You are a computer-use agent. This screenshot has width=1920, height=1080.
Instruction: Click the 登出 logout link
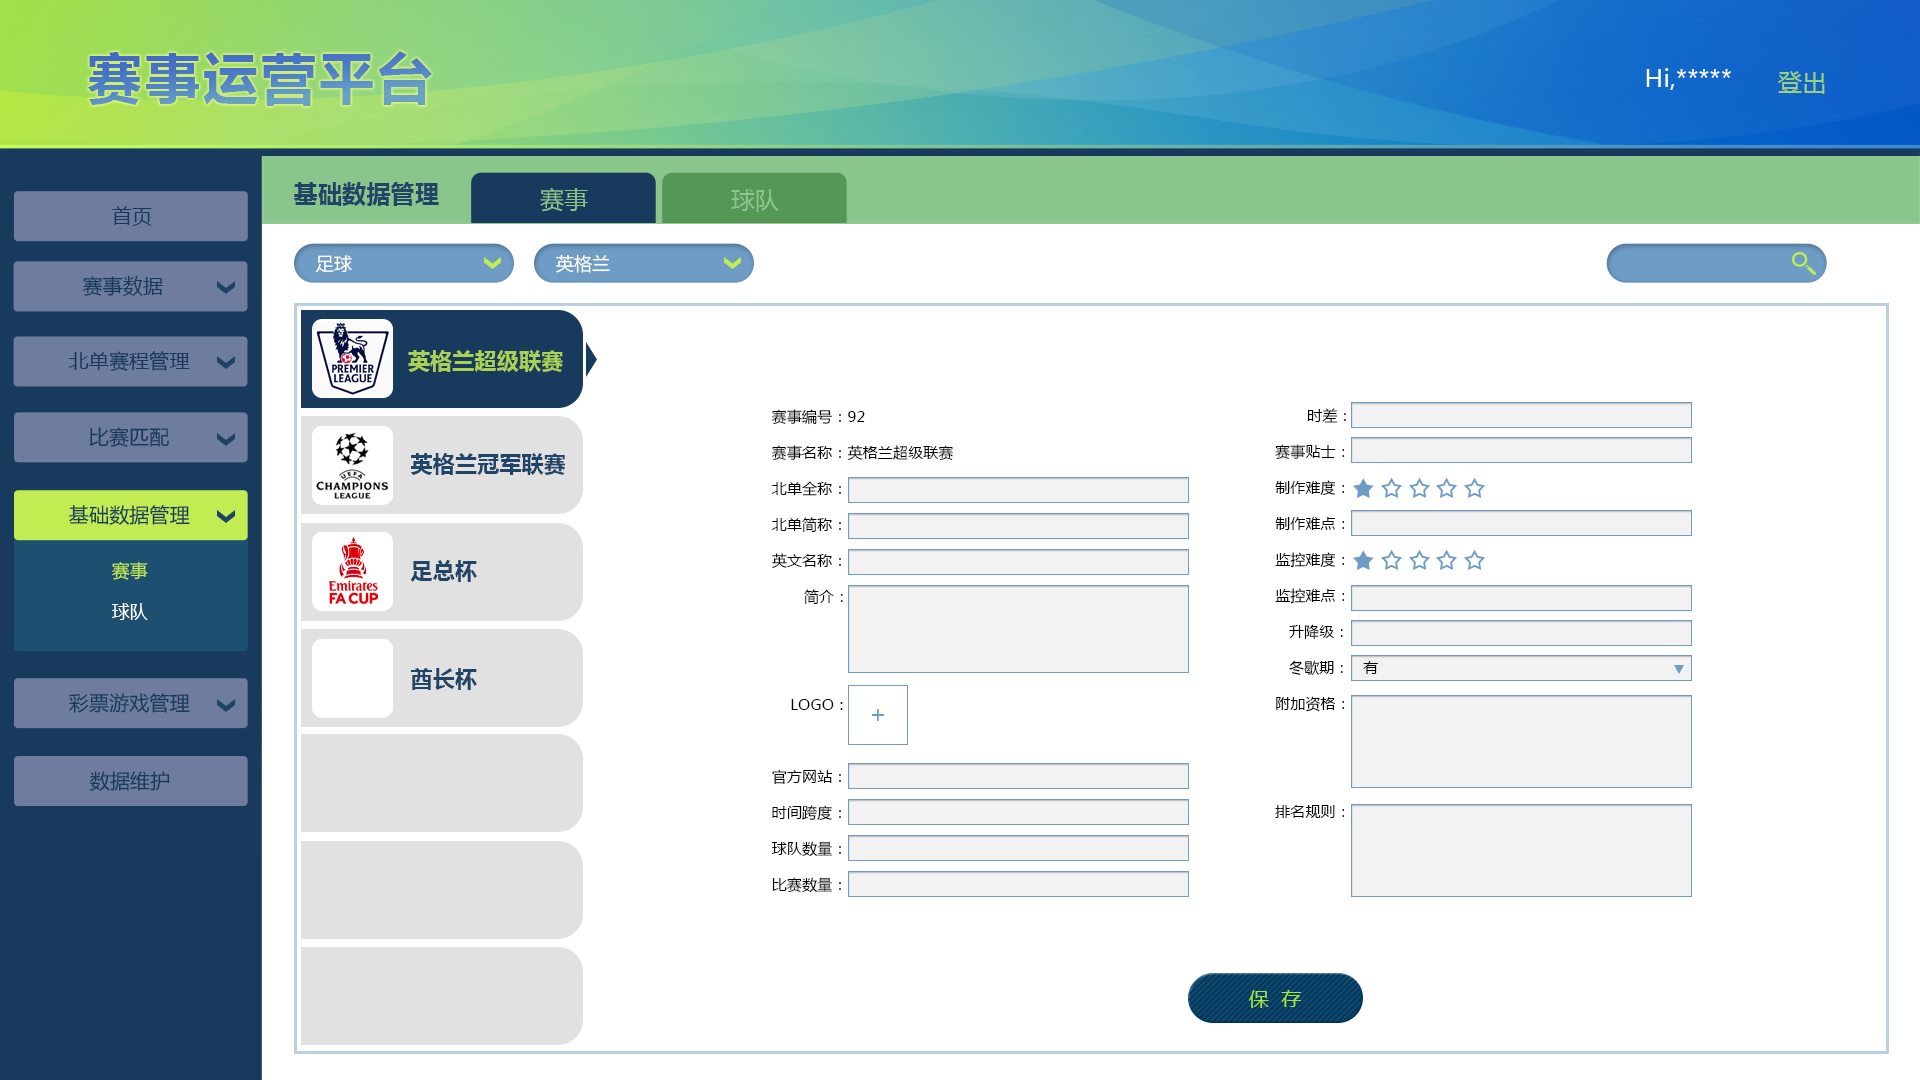pos(1801,82)
